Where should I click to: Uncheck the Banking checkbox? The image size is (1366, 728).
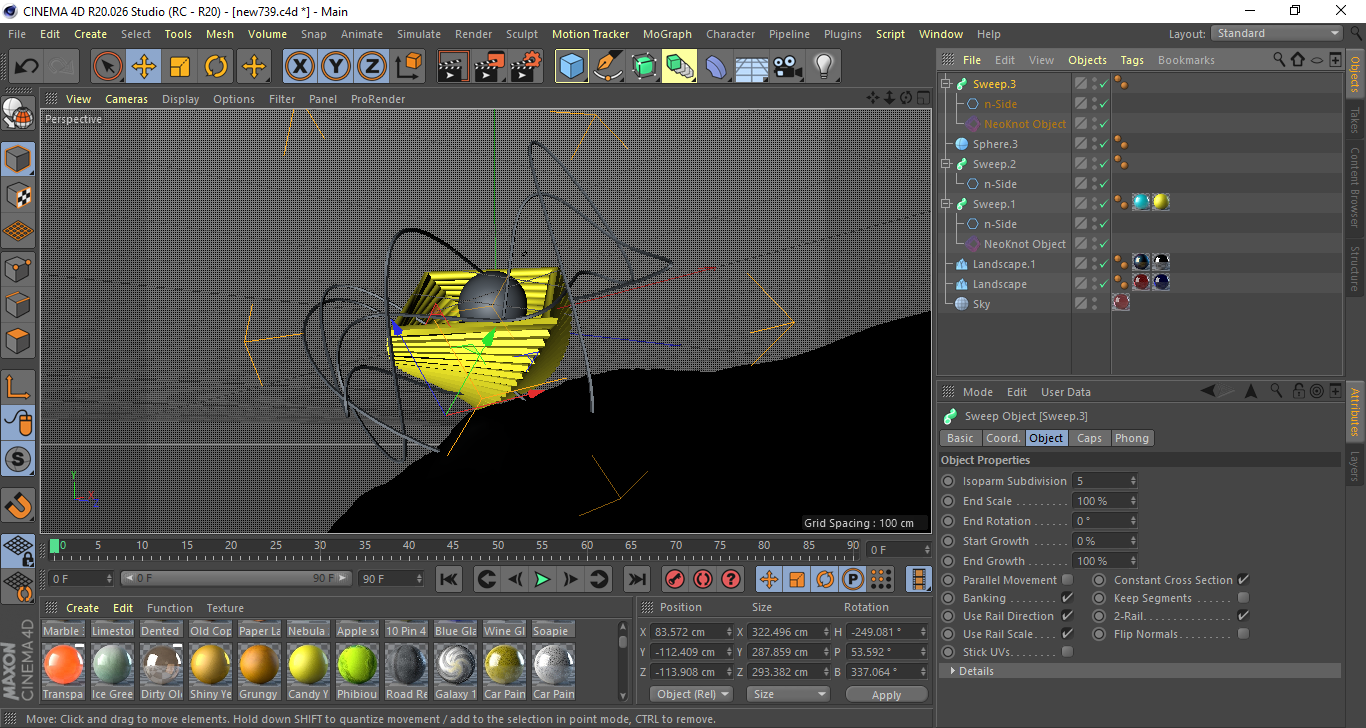pos(1067,598)
